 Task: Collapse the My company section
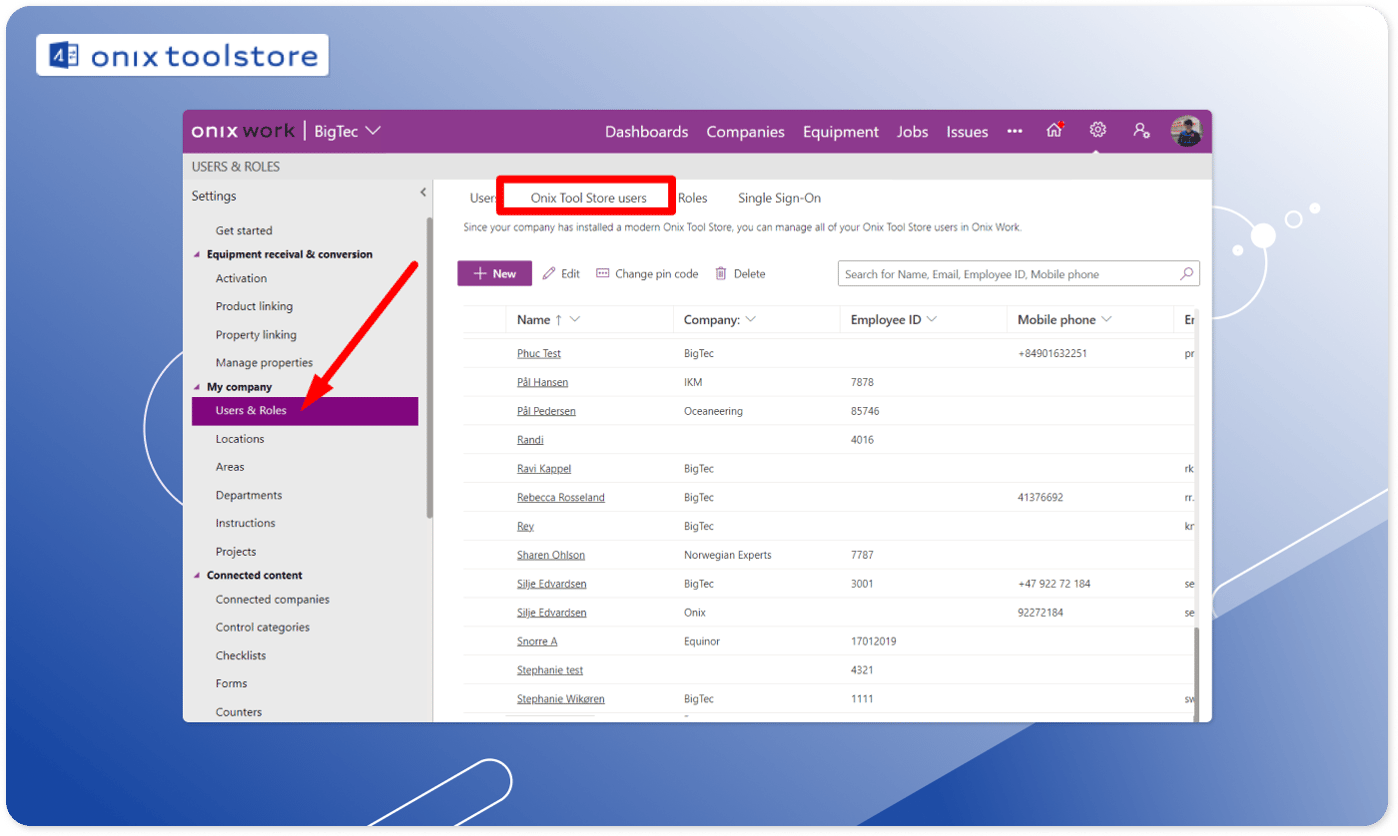[196, 387]
